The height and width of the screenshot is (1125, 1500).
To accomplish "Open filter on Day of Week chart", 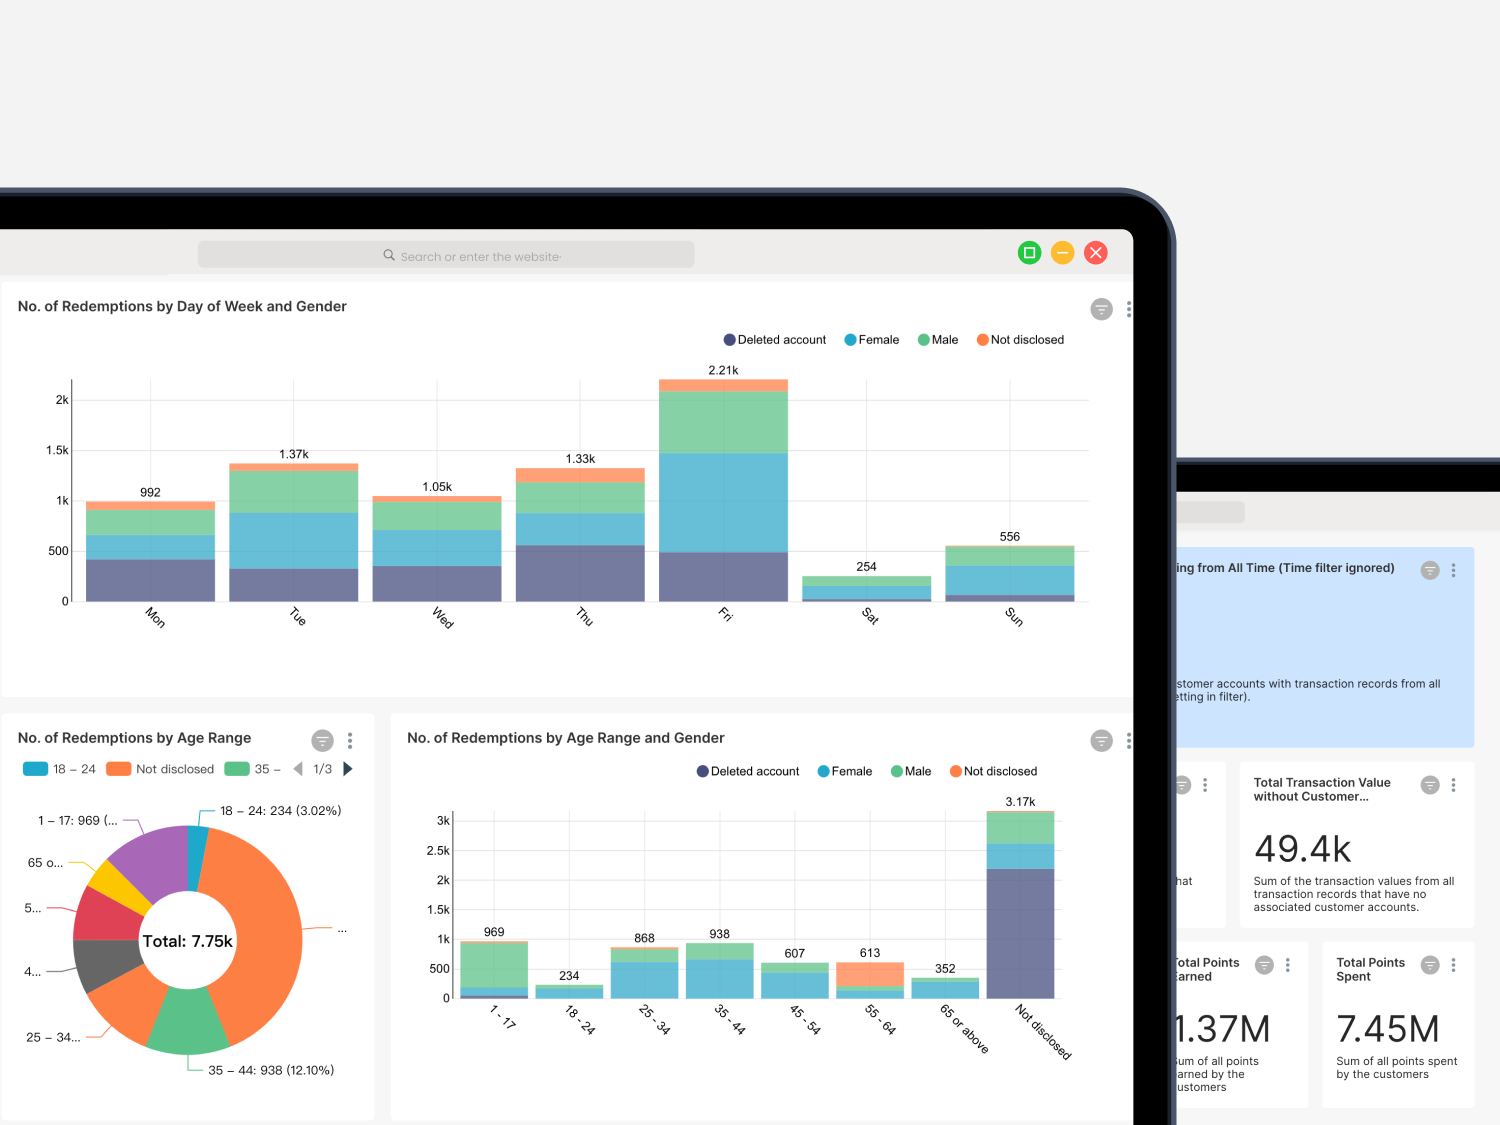I will [x=1101, y=309].
